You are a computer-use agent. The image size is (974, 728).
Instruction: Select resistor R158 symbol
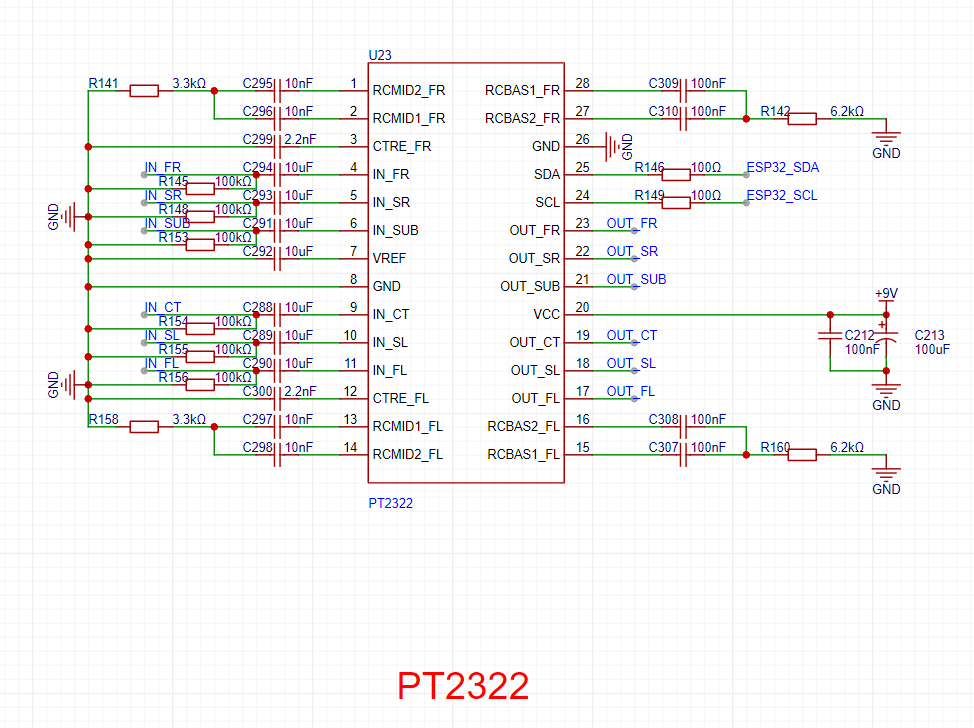click(x=144, y=427)
